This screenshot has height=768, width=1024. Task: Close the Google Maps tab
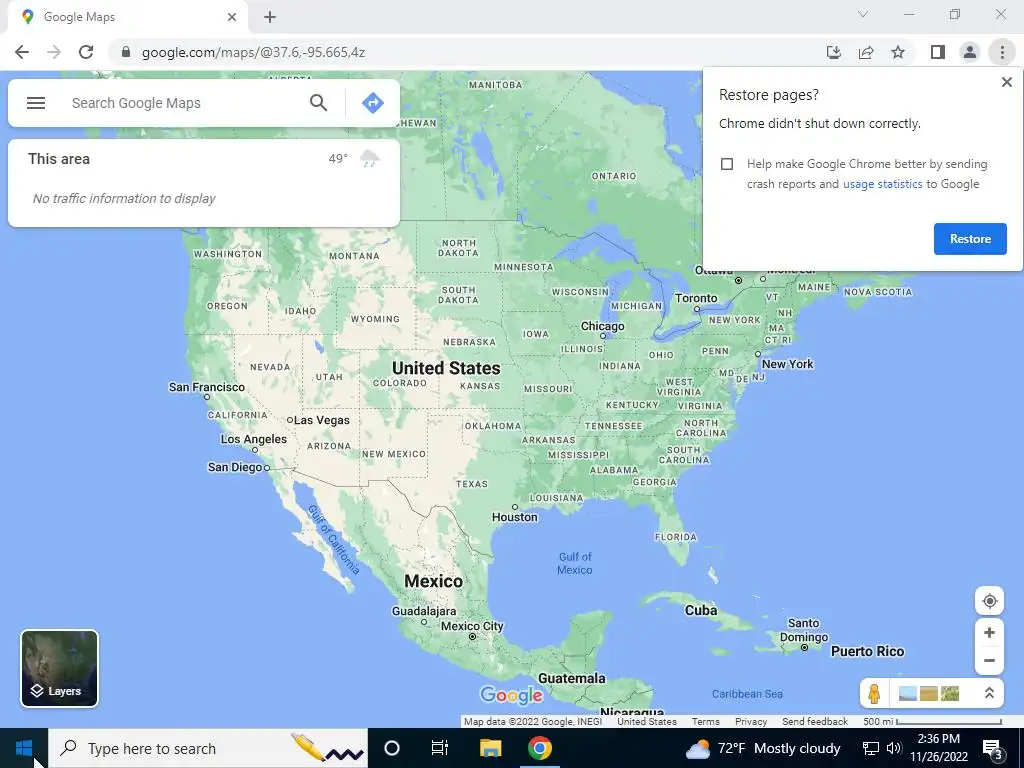(x=232, y=17)
